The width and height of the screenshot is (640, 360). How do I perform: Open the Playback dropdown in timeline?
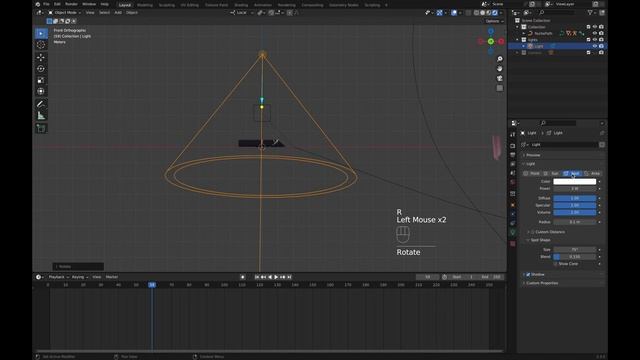[58, 277]
